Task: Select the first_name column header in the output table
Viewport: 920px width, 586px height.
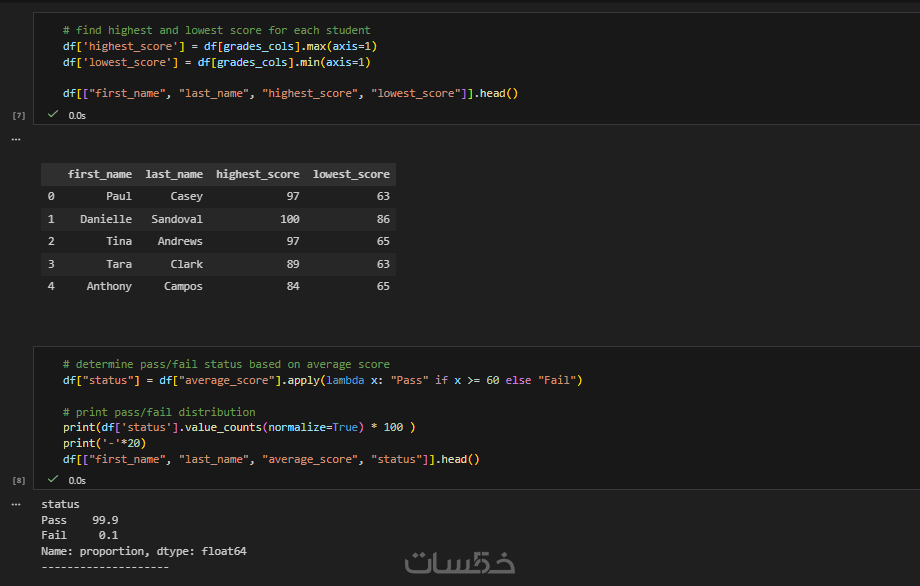Action: (99, 174)
